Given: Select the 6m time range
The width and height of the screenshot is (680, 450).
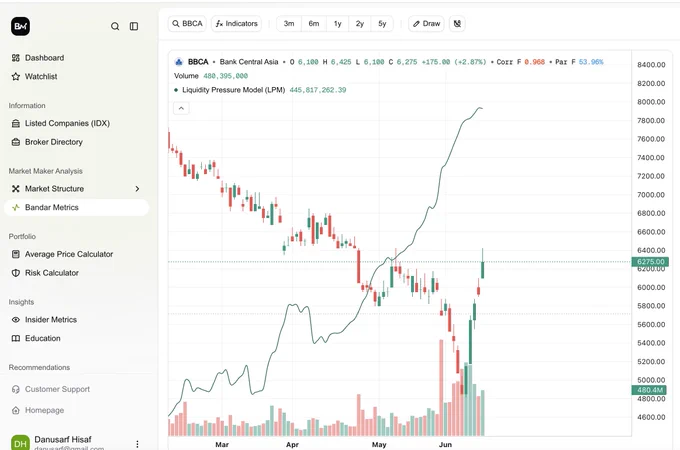Looking at the screenshot, I should tap(314, 23).
